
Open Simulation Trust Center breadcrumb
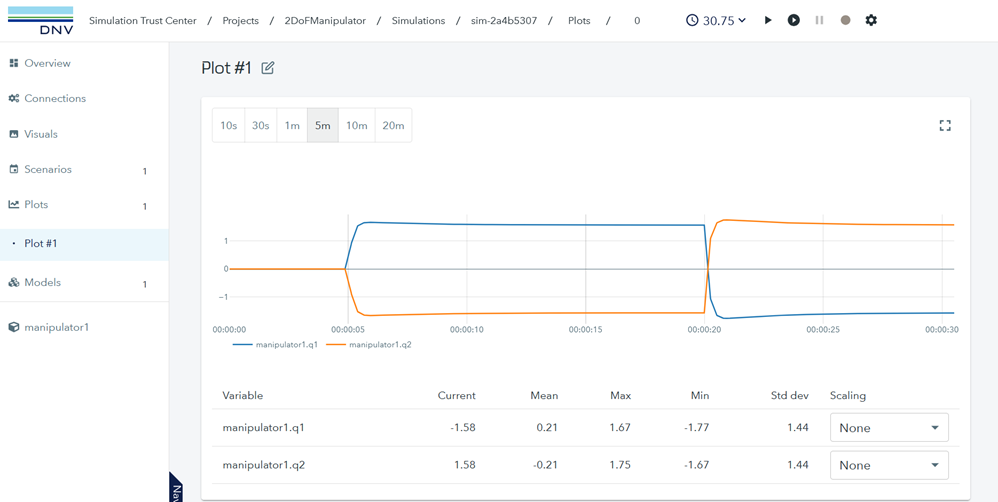[x=143, y=20]
